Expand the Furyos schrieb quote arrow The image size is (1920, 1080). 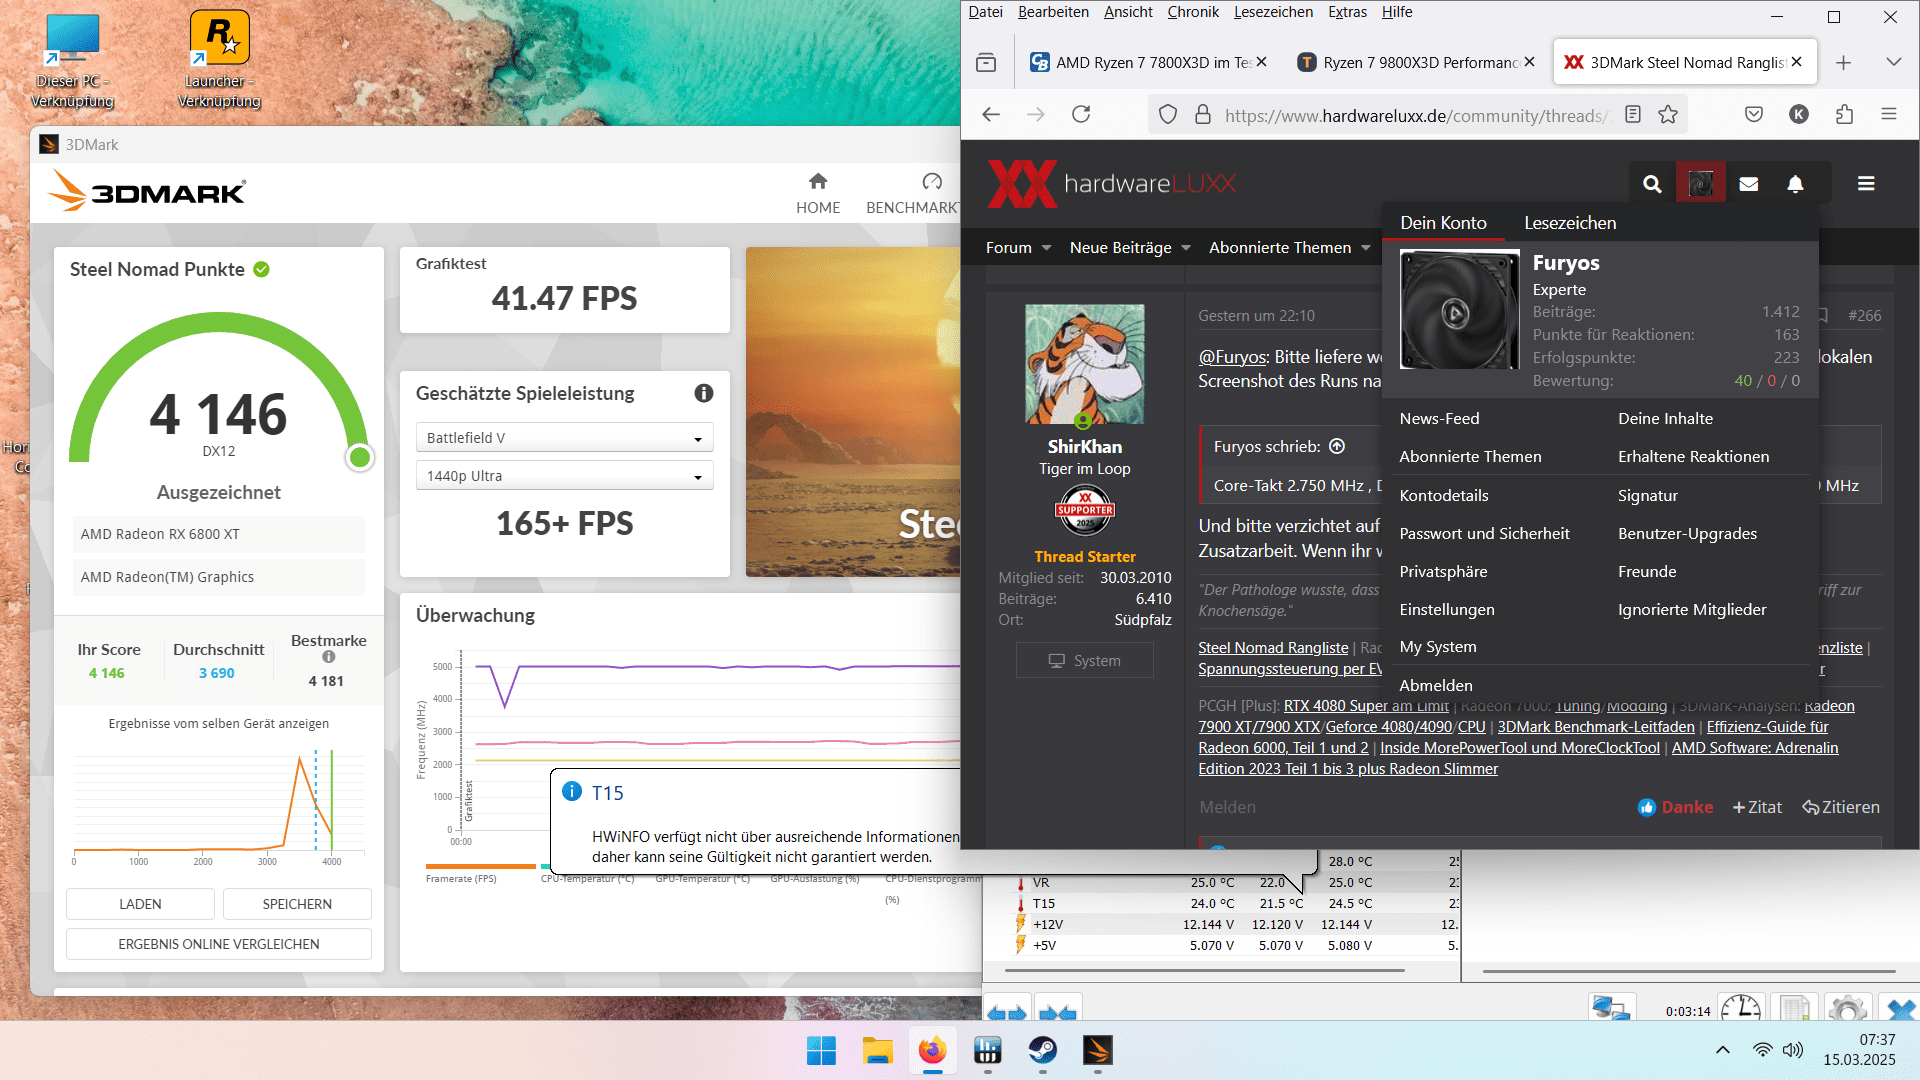pos(1337,447)
